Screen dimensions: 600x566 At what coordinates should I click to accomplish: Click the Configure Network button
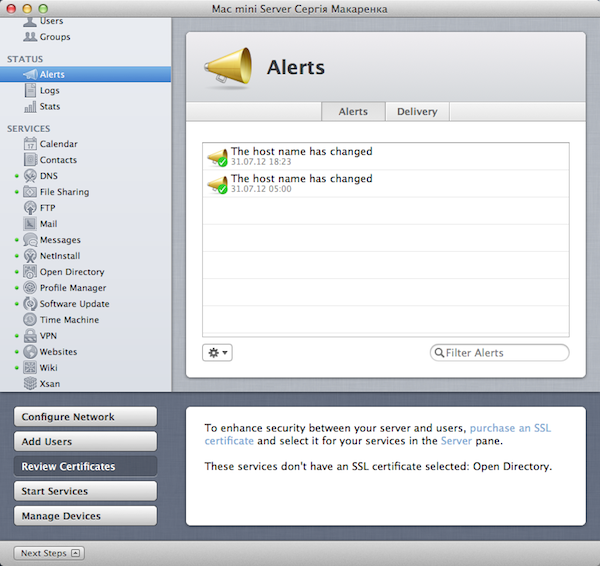click(85, 417)
